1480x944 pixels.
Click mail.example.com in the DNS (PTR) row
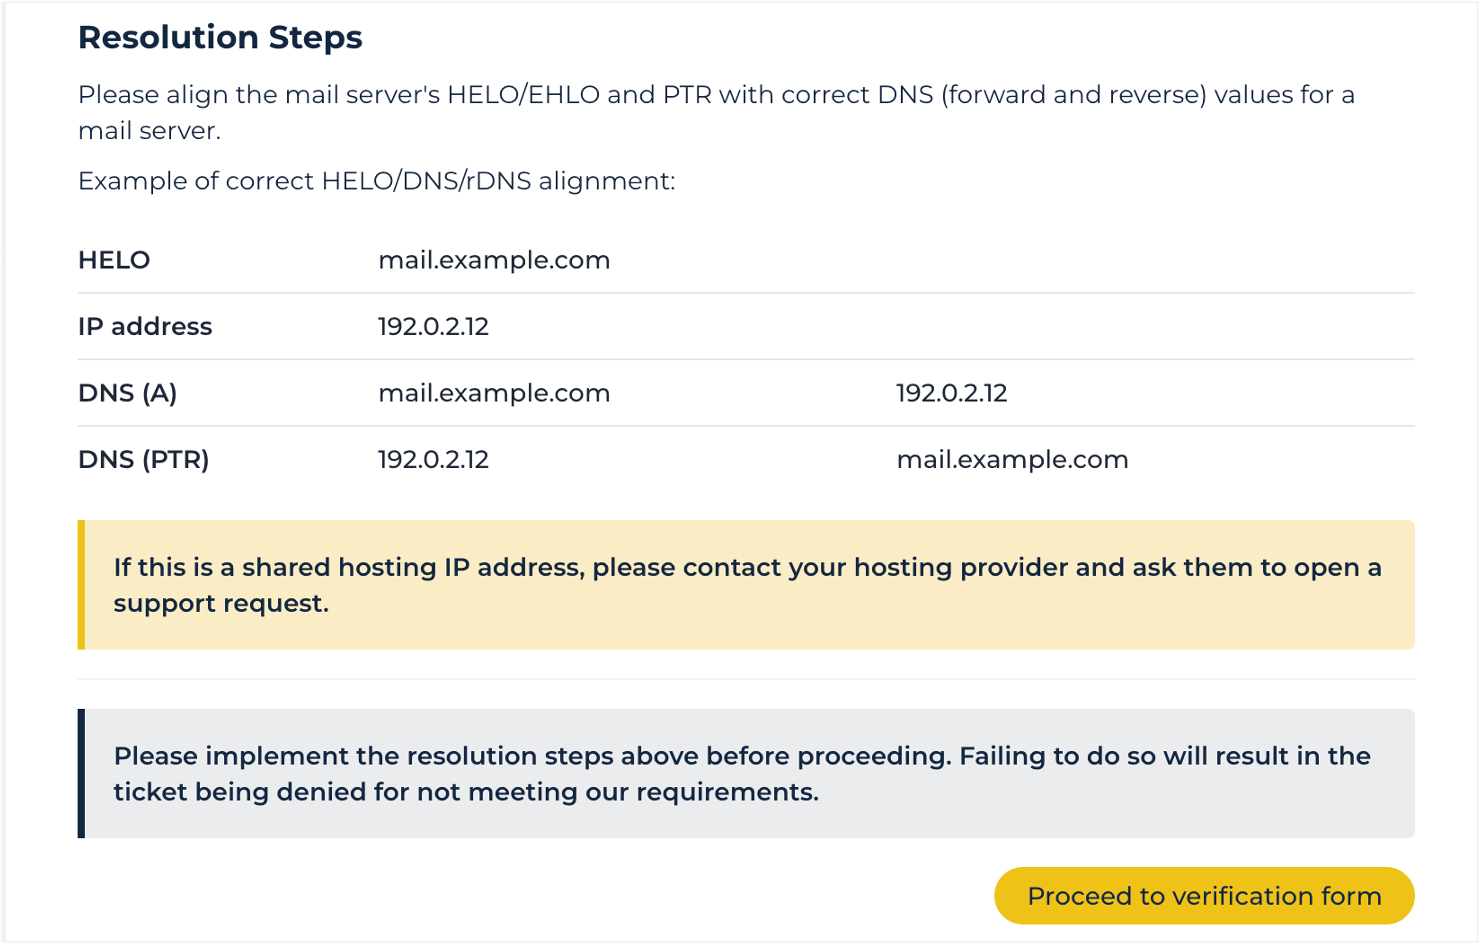(1012, 460)
